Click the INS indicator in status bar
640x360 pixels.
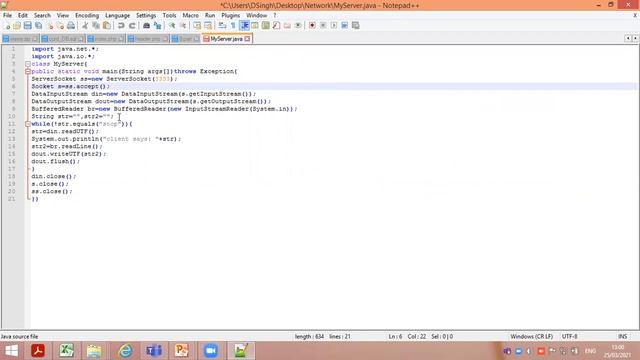tap(622, 337)
